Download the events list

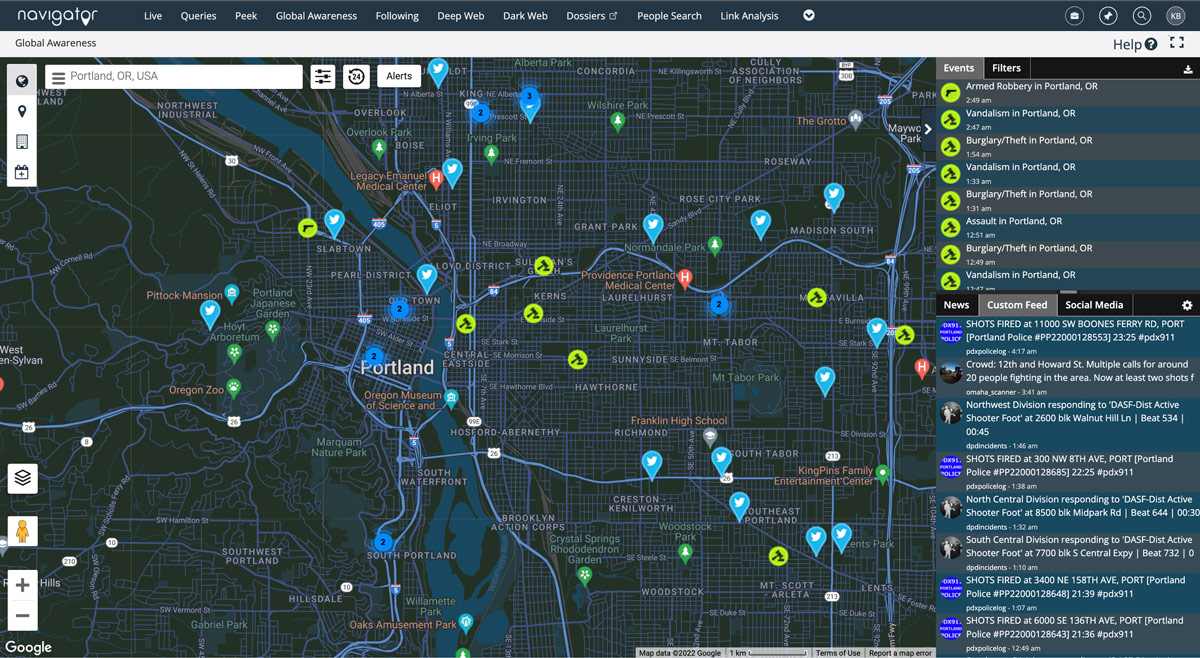(x=1188, y=69)
